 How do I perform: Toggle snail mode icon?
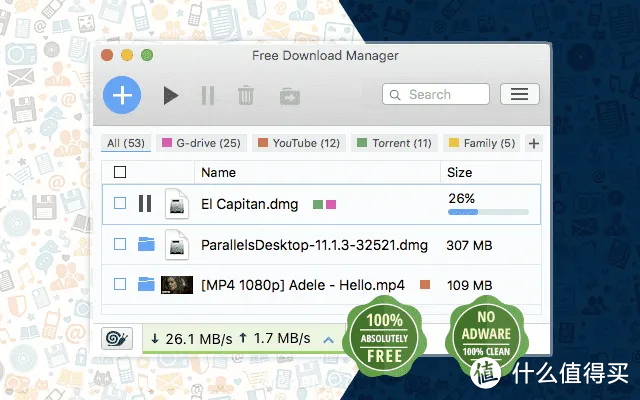click(x=117, y=338)
